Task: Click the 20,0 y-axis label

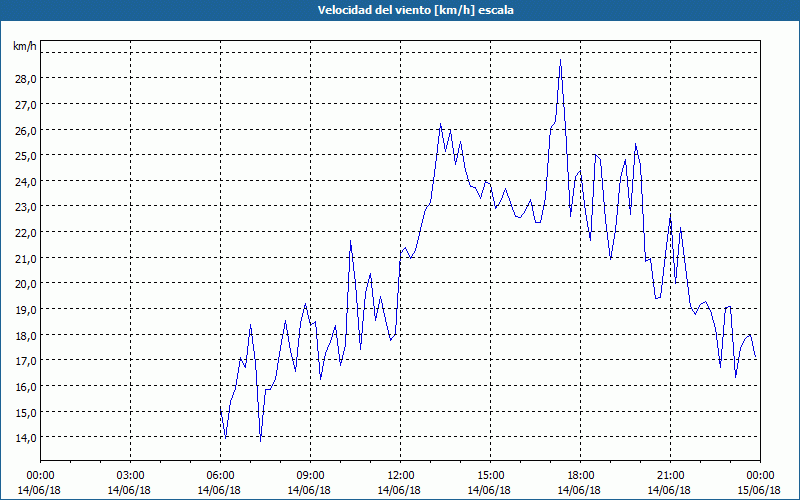Action: (x=28, y=284)
